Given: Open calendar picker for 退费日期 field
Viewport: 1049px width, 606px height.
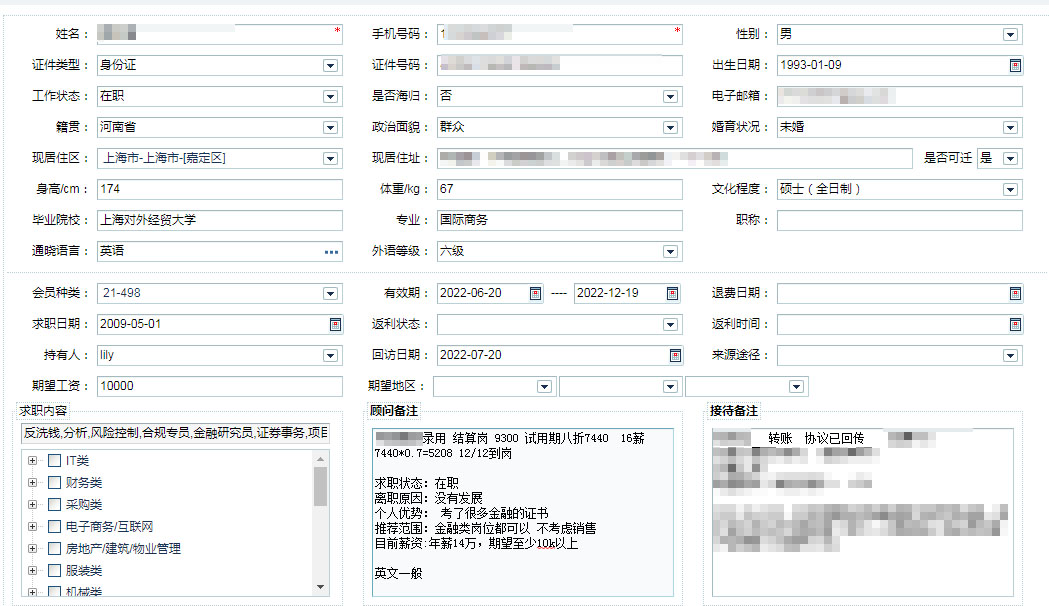Looking at the screenshot, I should click(1015, 294).
